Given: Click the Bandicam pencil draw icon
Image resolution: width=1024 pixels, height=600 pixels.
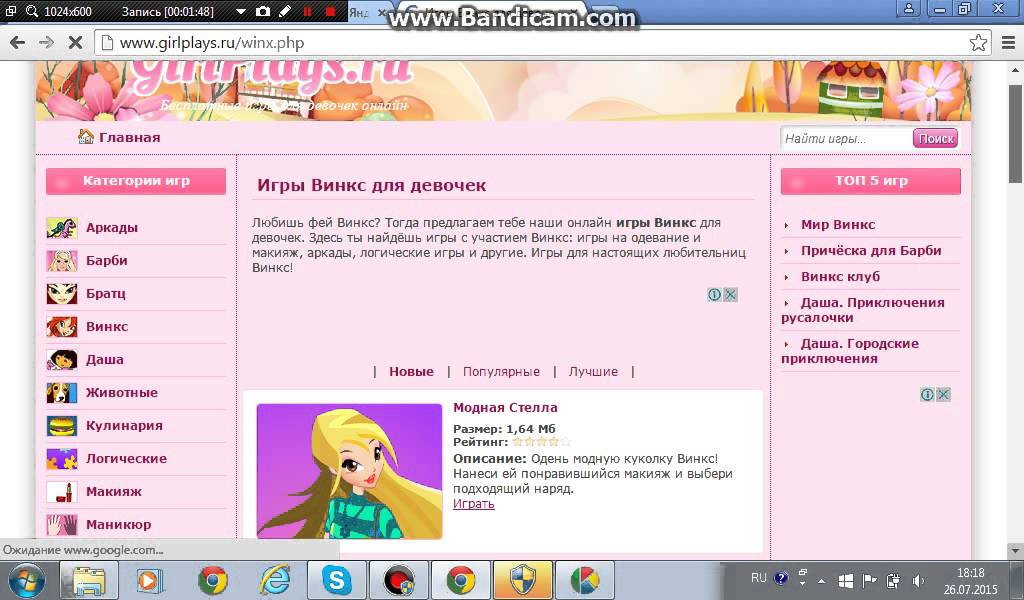Looking at the screenshot, I should tap(285, 11).
